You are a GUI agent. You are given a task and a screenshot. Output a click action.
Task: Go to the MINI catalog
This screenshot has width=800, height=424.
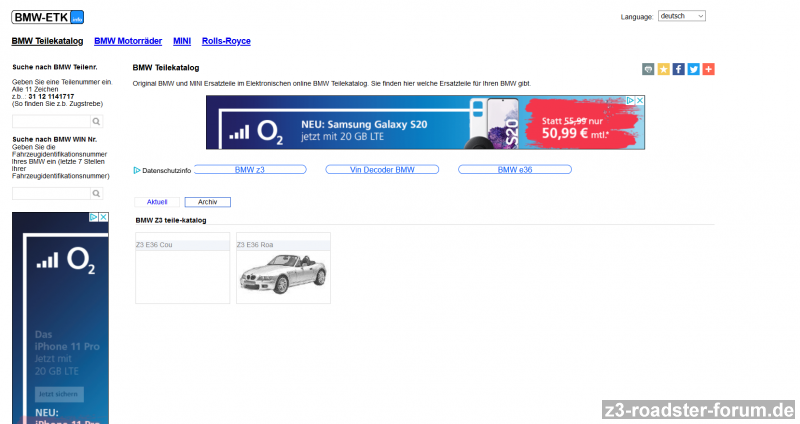(182, 41)
